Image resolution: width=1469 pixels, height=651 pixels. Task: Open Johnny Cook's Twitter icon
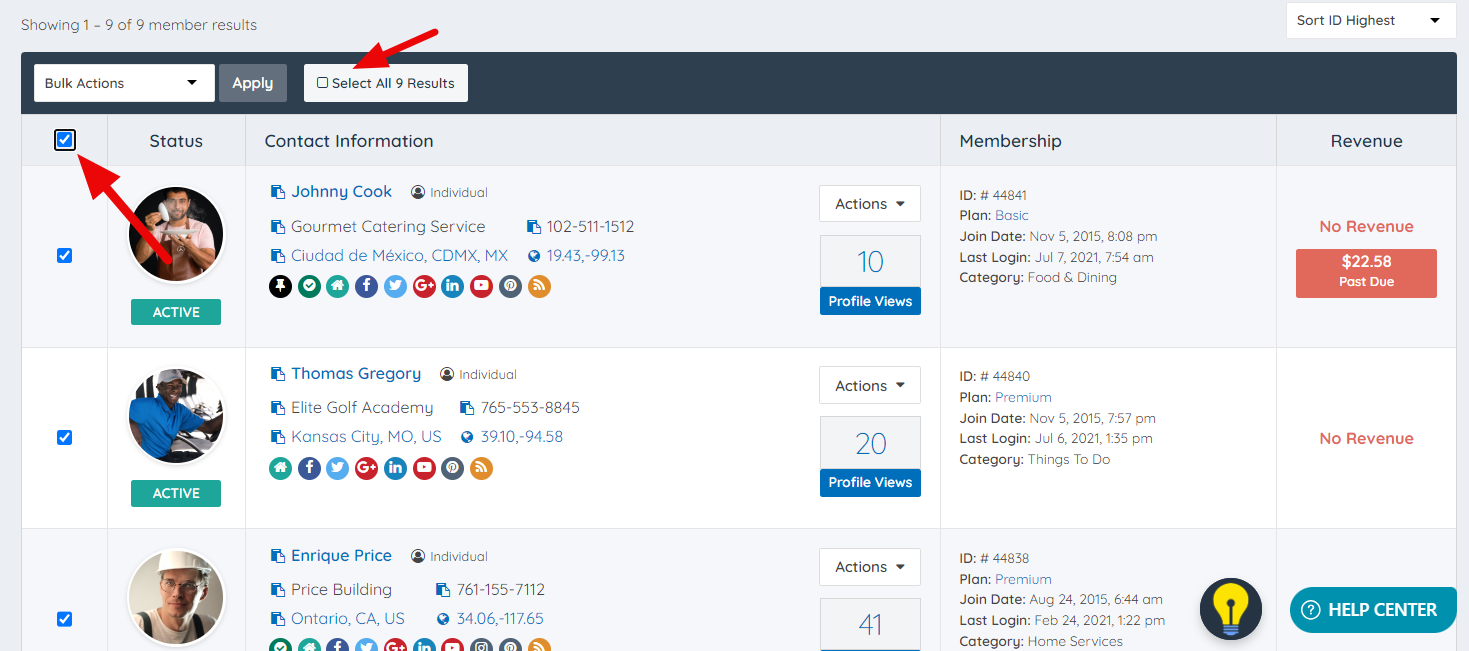click(396, 286)
